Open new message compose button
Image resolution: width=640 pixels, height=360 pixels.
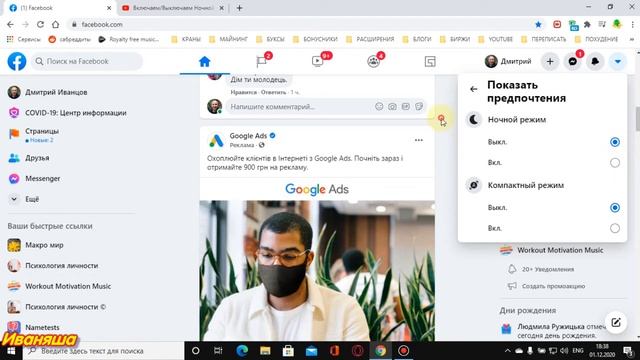tap(616, 322)
